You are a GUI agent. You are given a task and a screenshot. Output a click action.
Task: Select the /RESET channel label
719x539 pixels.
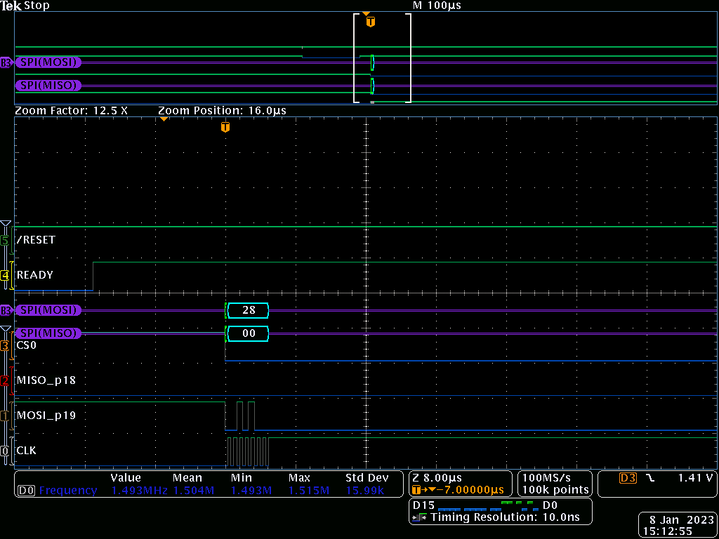[x=36, y=240]
